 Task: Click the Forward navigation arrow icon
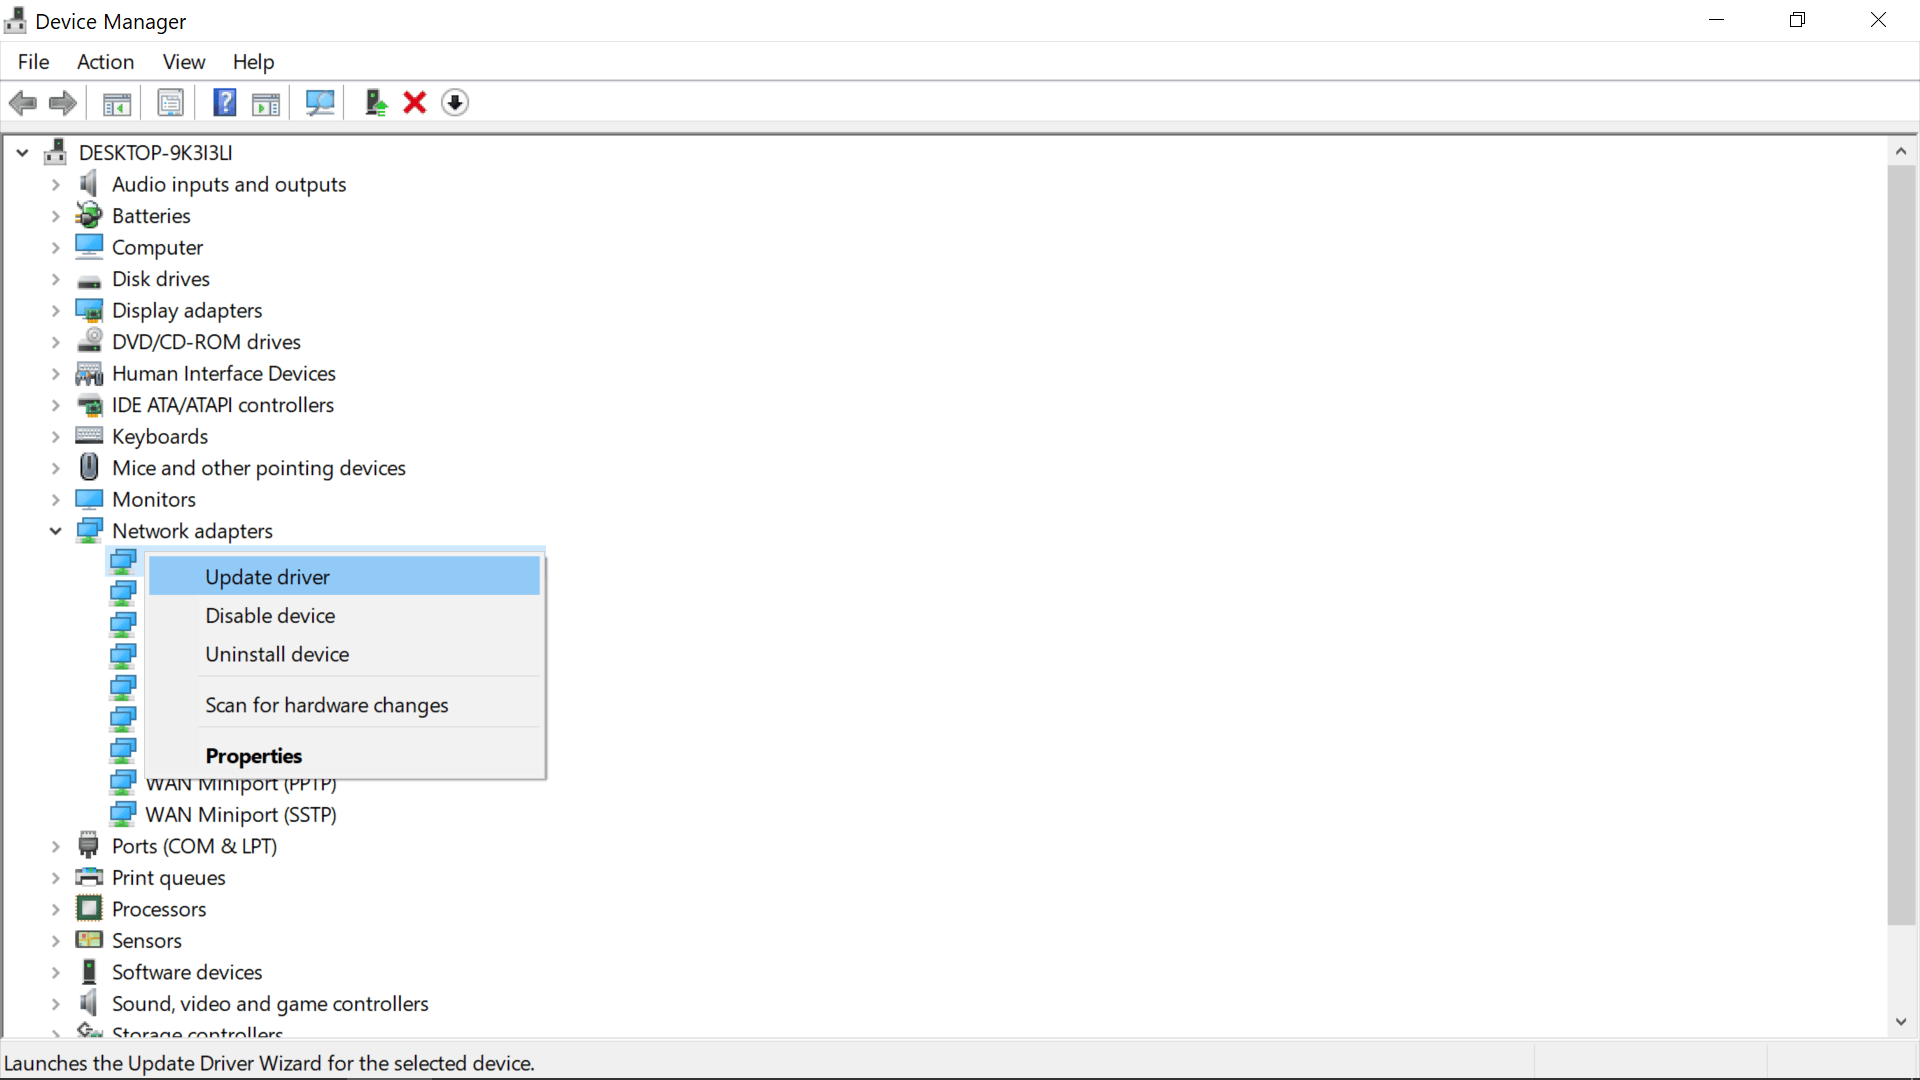[x=62, y=103]
